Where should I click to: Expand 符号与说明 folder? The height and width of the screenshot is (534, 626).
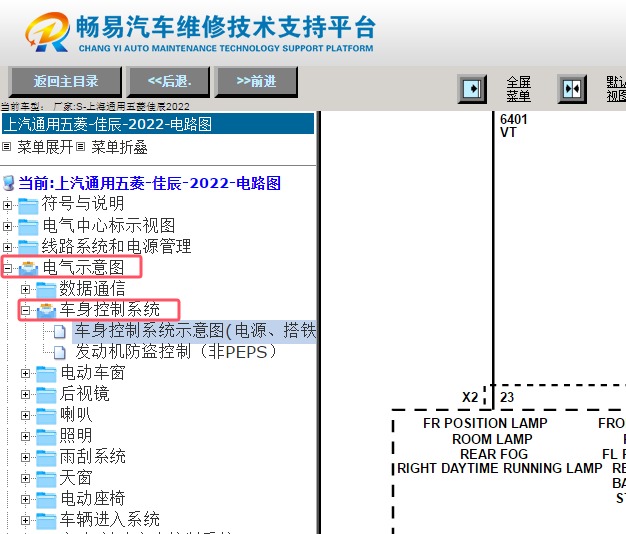[7, 206]
